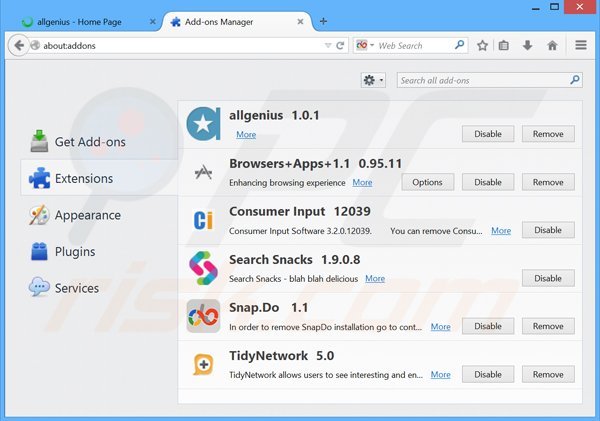
Task: Click the Get Add-ons download icon
Action: (39, 141)
